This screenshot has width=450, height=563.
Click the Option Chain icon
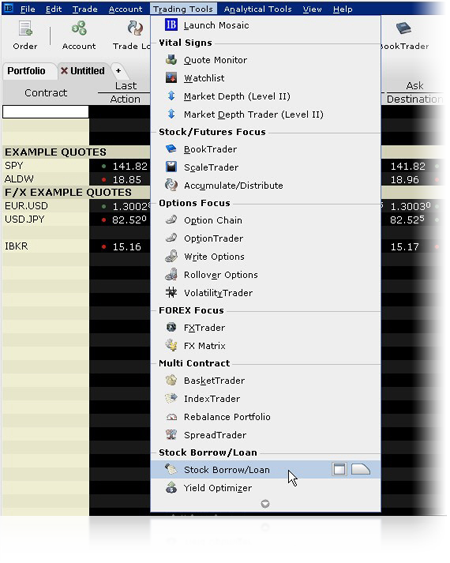point(171,219)
